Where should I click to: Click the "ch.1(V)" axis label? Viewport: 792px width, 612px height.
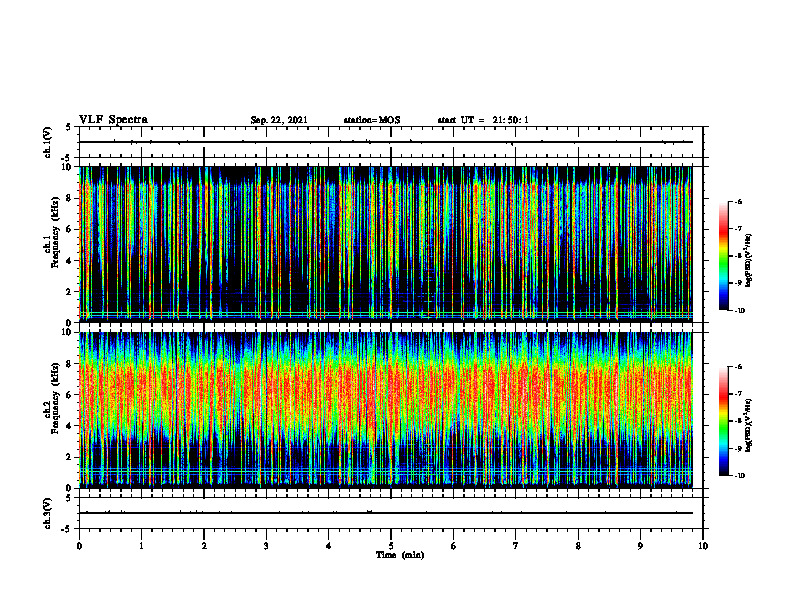pyautogui.click(x=48, y=142)
